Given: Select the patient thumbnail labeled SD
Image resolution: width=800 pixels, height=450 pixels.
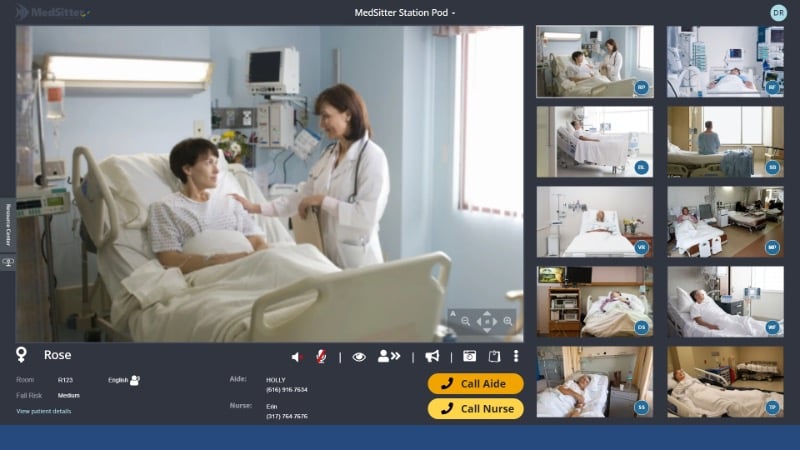Looking at the screenshot, I should click(725, 142).
